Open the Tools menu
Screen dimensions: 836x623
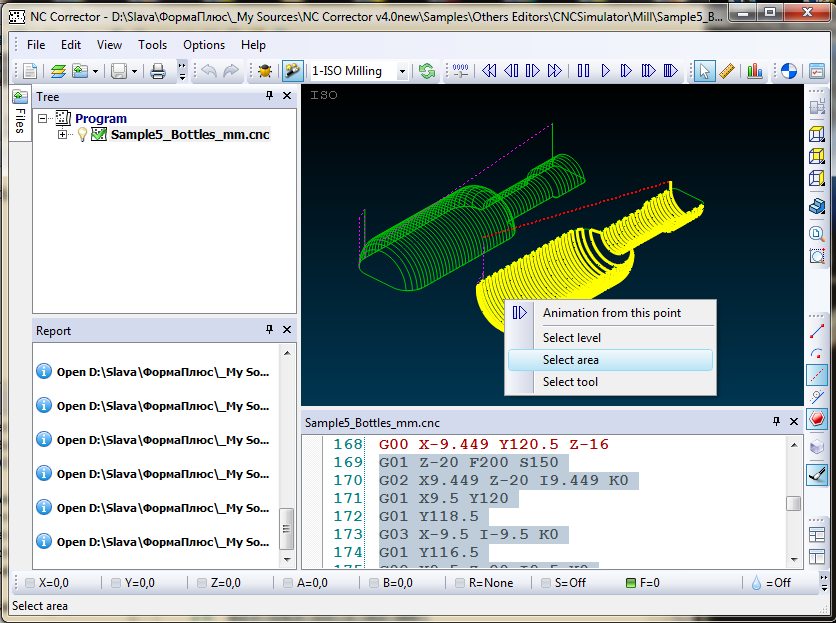(x=152, y=45)
